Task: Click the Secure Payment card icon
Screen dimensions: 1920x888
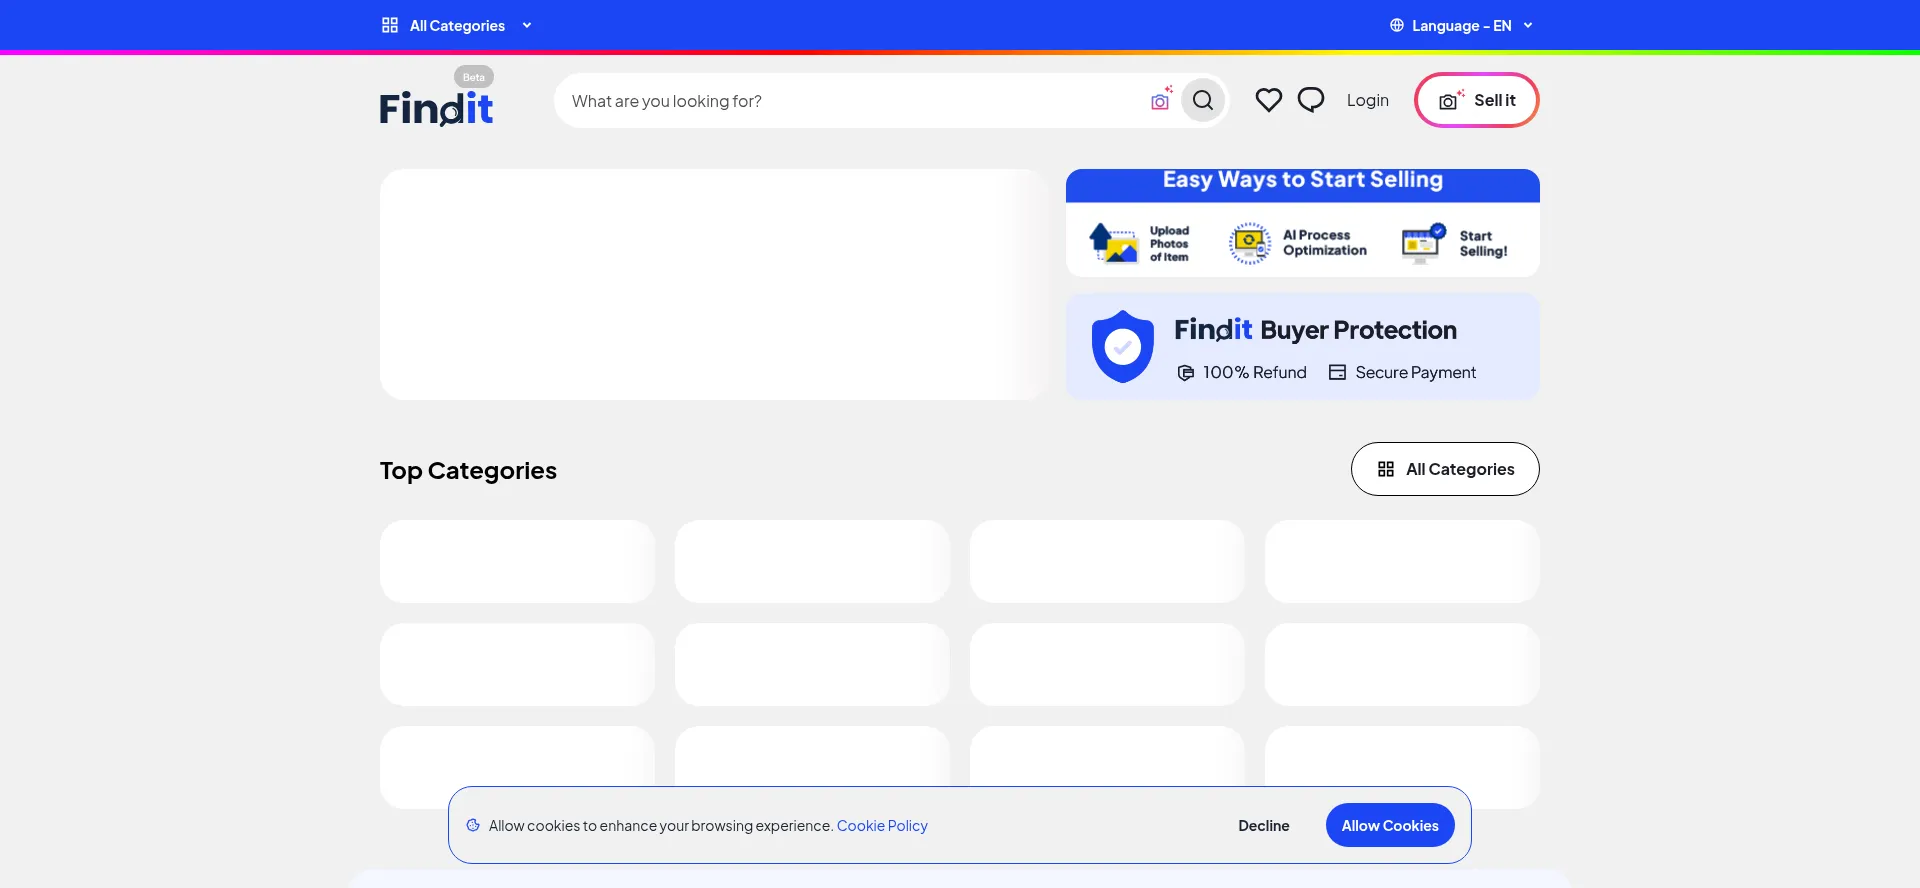Action: pyautogui.click(x=1337, y=372)
